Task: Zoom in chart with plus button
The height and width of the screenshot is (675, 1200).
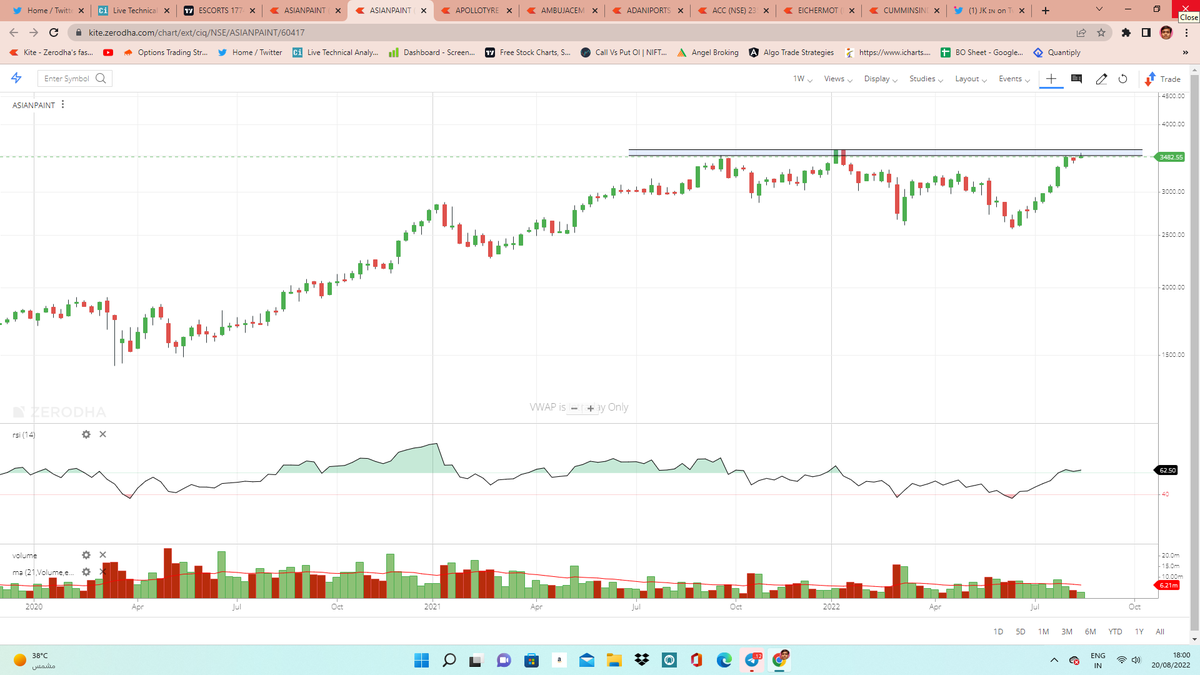Action: tap(590, 408)
